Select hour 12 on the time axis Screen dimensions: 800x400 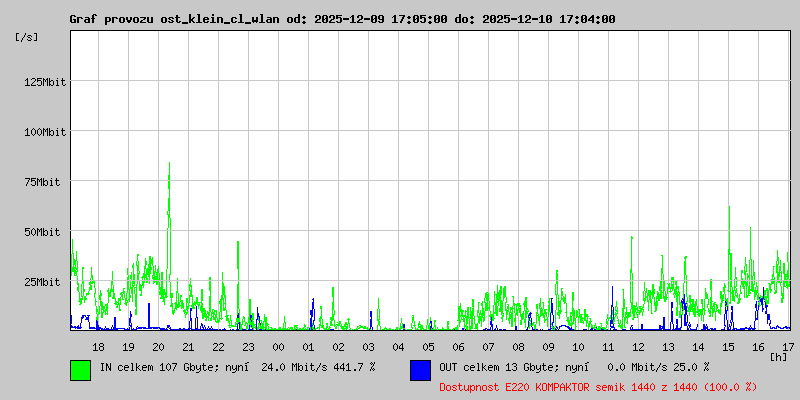coord(638,346)
